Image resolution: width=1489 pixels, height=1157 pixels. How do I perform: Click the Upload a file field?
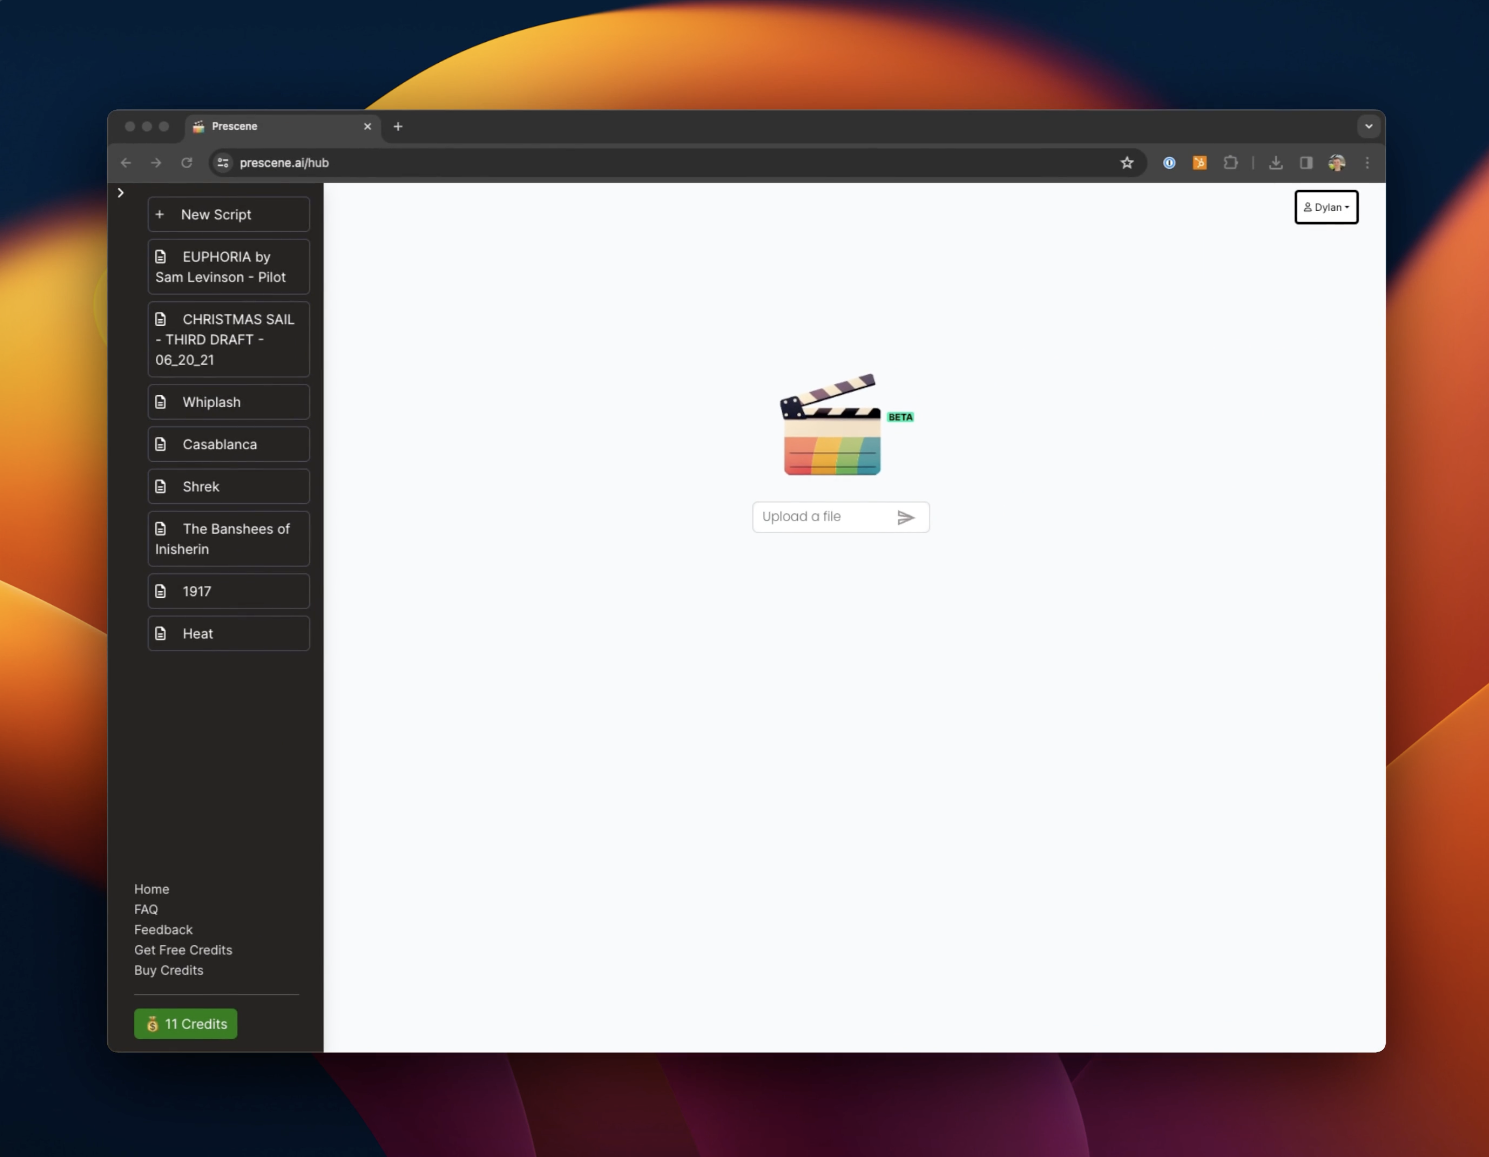(x=841, y=517)
